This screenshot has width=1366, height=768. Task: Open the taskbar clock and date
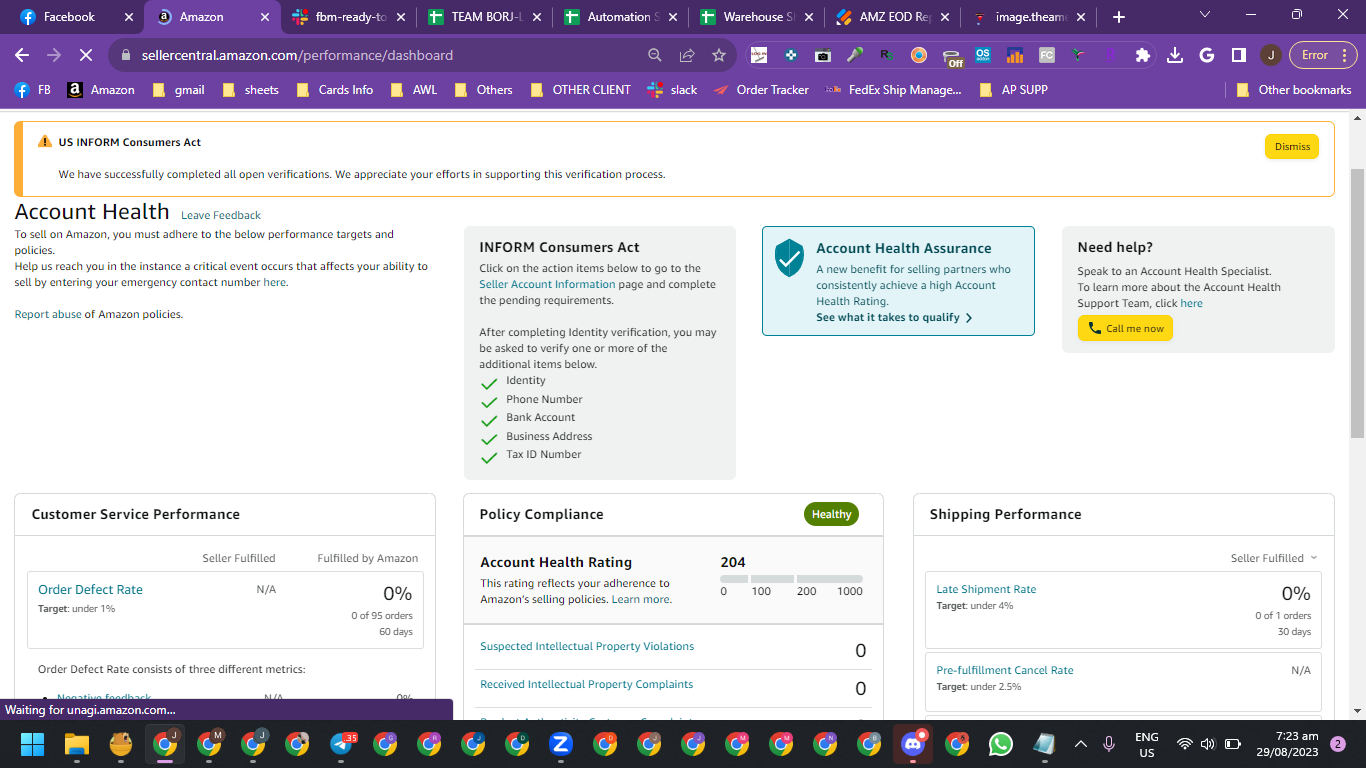pos(1289,744)
